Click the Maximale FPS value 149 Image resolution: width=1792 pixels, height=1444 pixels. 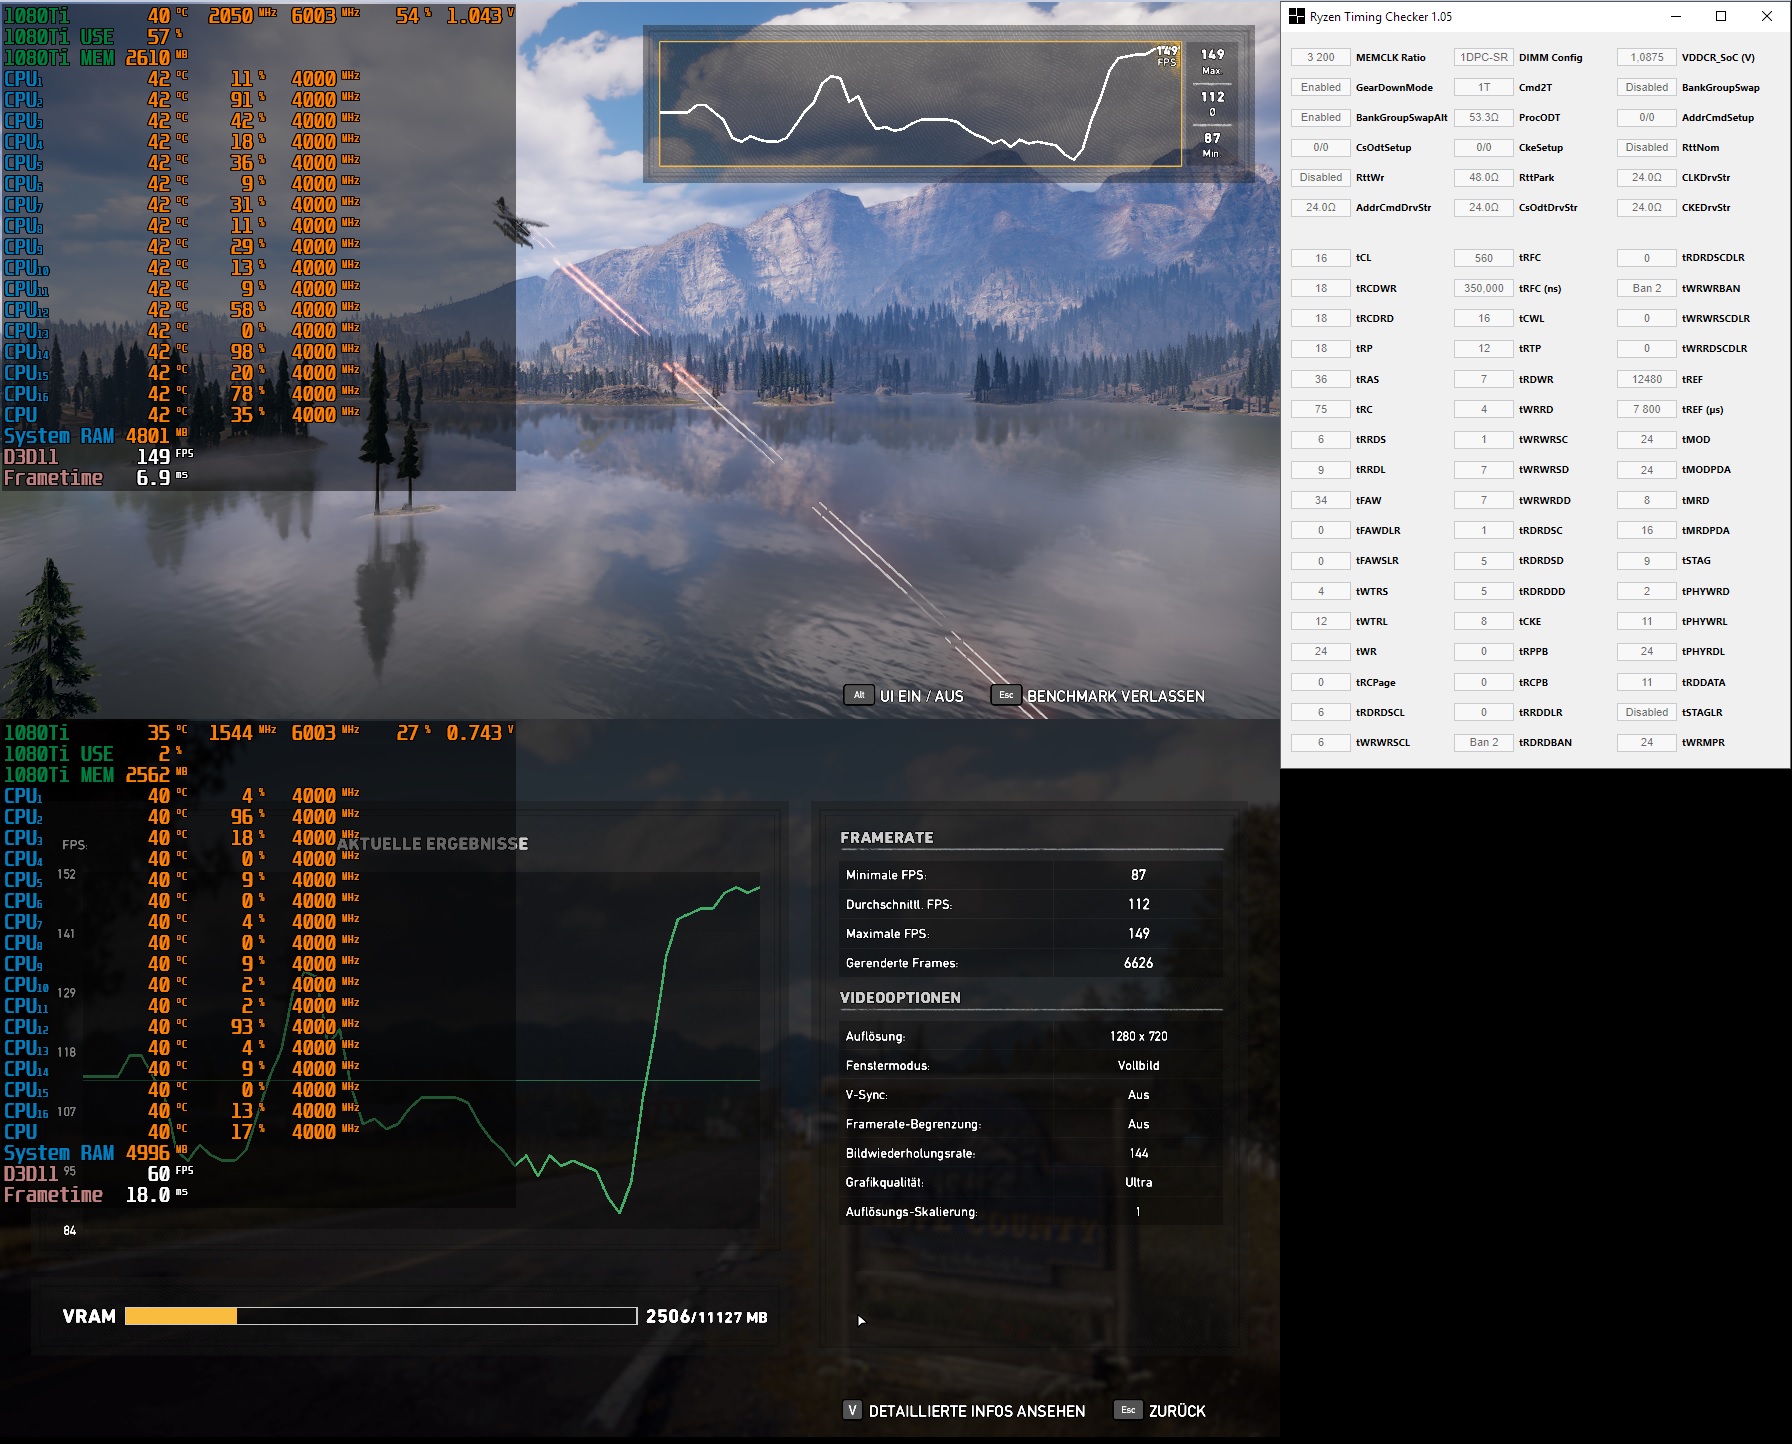point(1138,933)
